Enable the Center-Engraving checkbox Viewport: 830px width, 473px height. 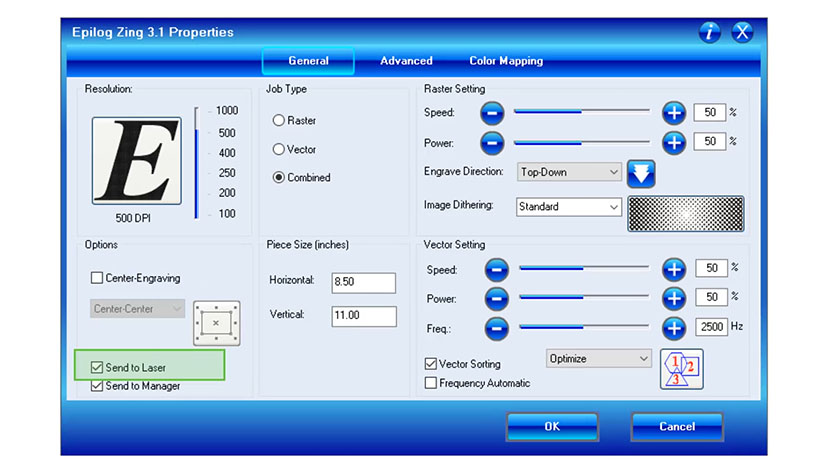[97, 278]
